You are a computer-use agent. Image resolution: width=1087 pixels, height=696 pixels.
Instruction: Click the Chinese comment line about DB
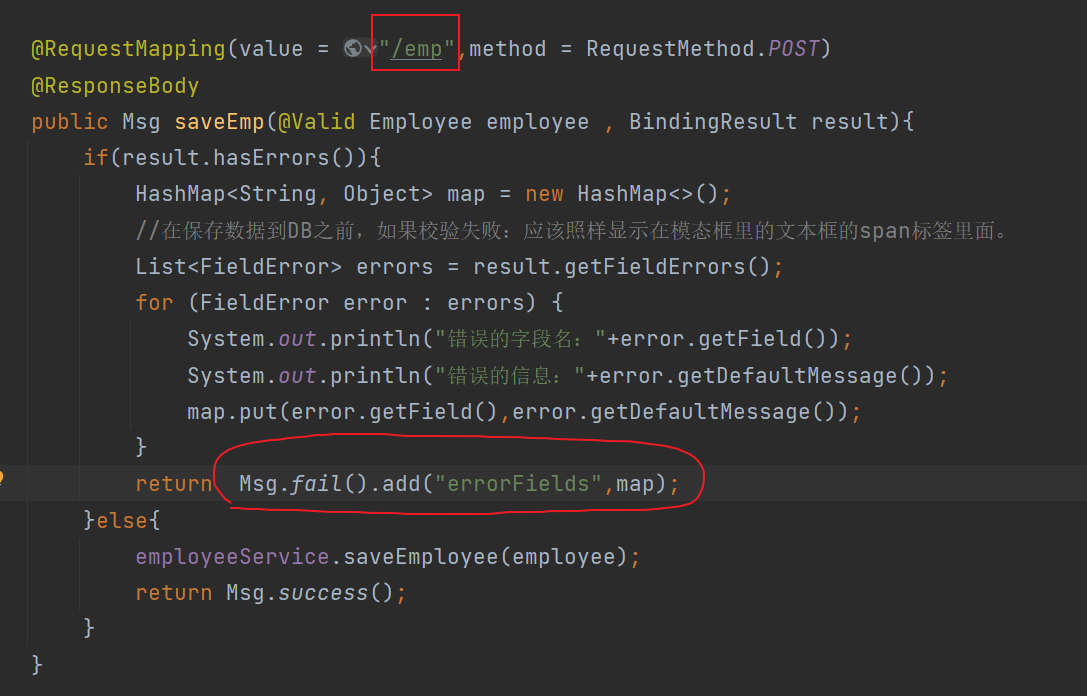[573, 231]
